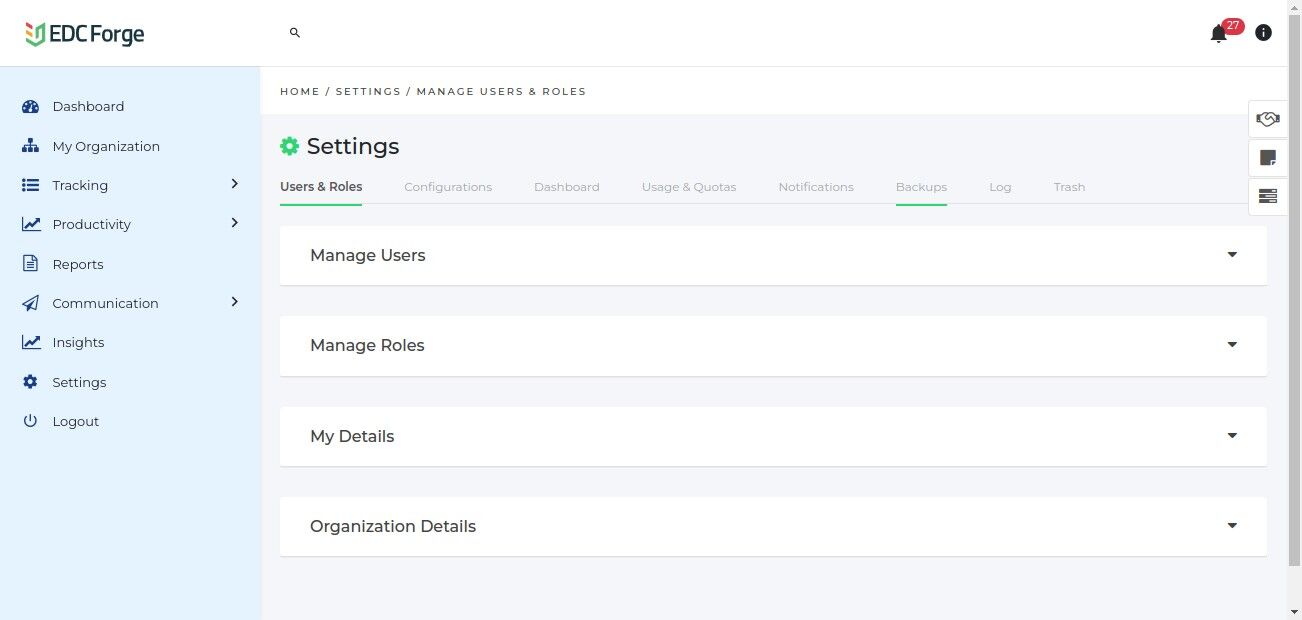1302x620 pixels.
Task: Click the My Organization sitemap icon
Action: click(x=30, y=146)
